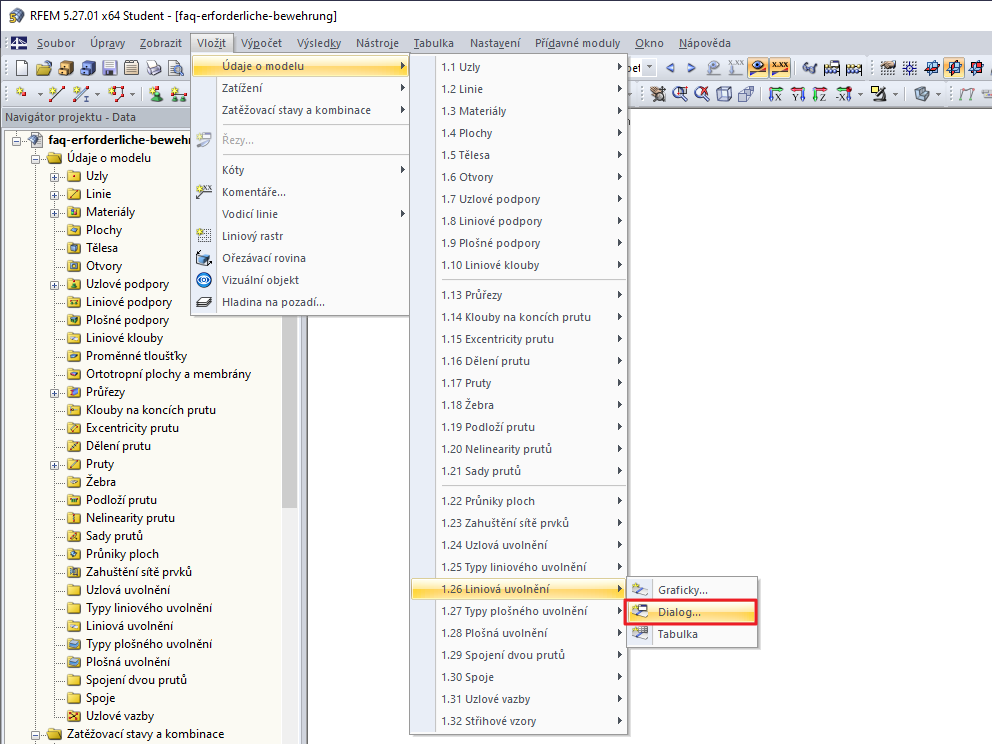Select Uzlové vazby in navigator tree
This screenshot has width=992, height=744.
coord(120,716)
